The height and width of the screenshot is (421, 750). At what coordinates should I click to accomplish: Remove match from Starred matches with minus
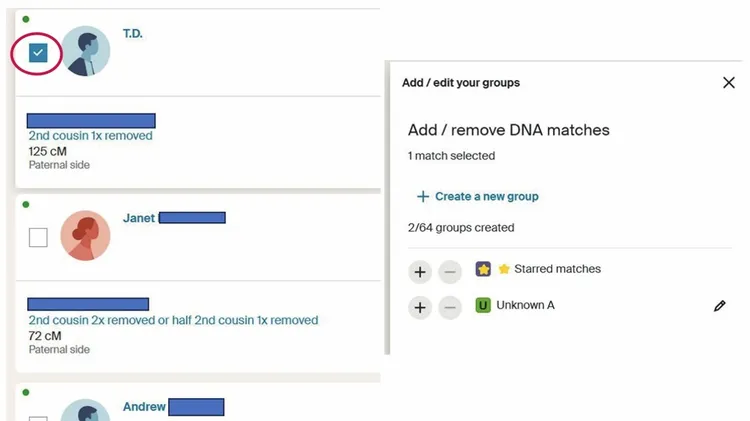click(x=451, y=271)
